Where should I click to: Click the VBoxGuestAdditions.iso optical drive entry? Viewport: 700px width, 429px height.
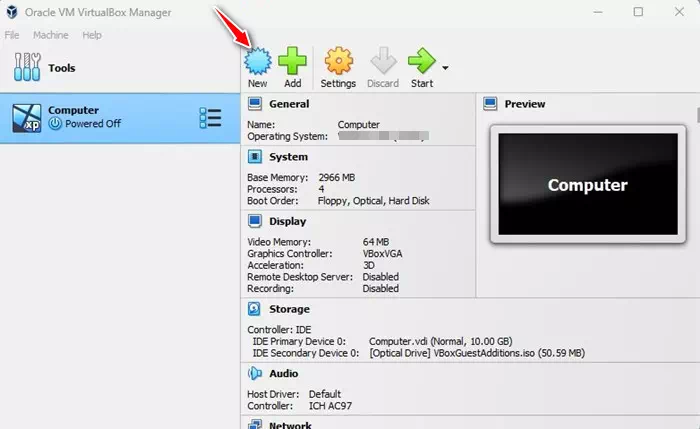click(477, 353)
